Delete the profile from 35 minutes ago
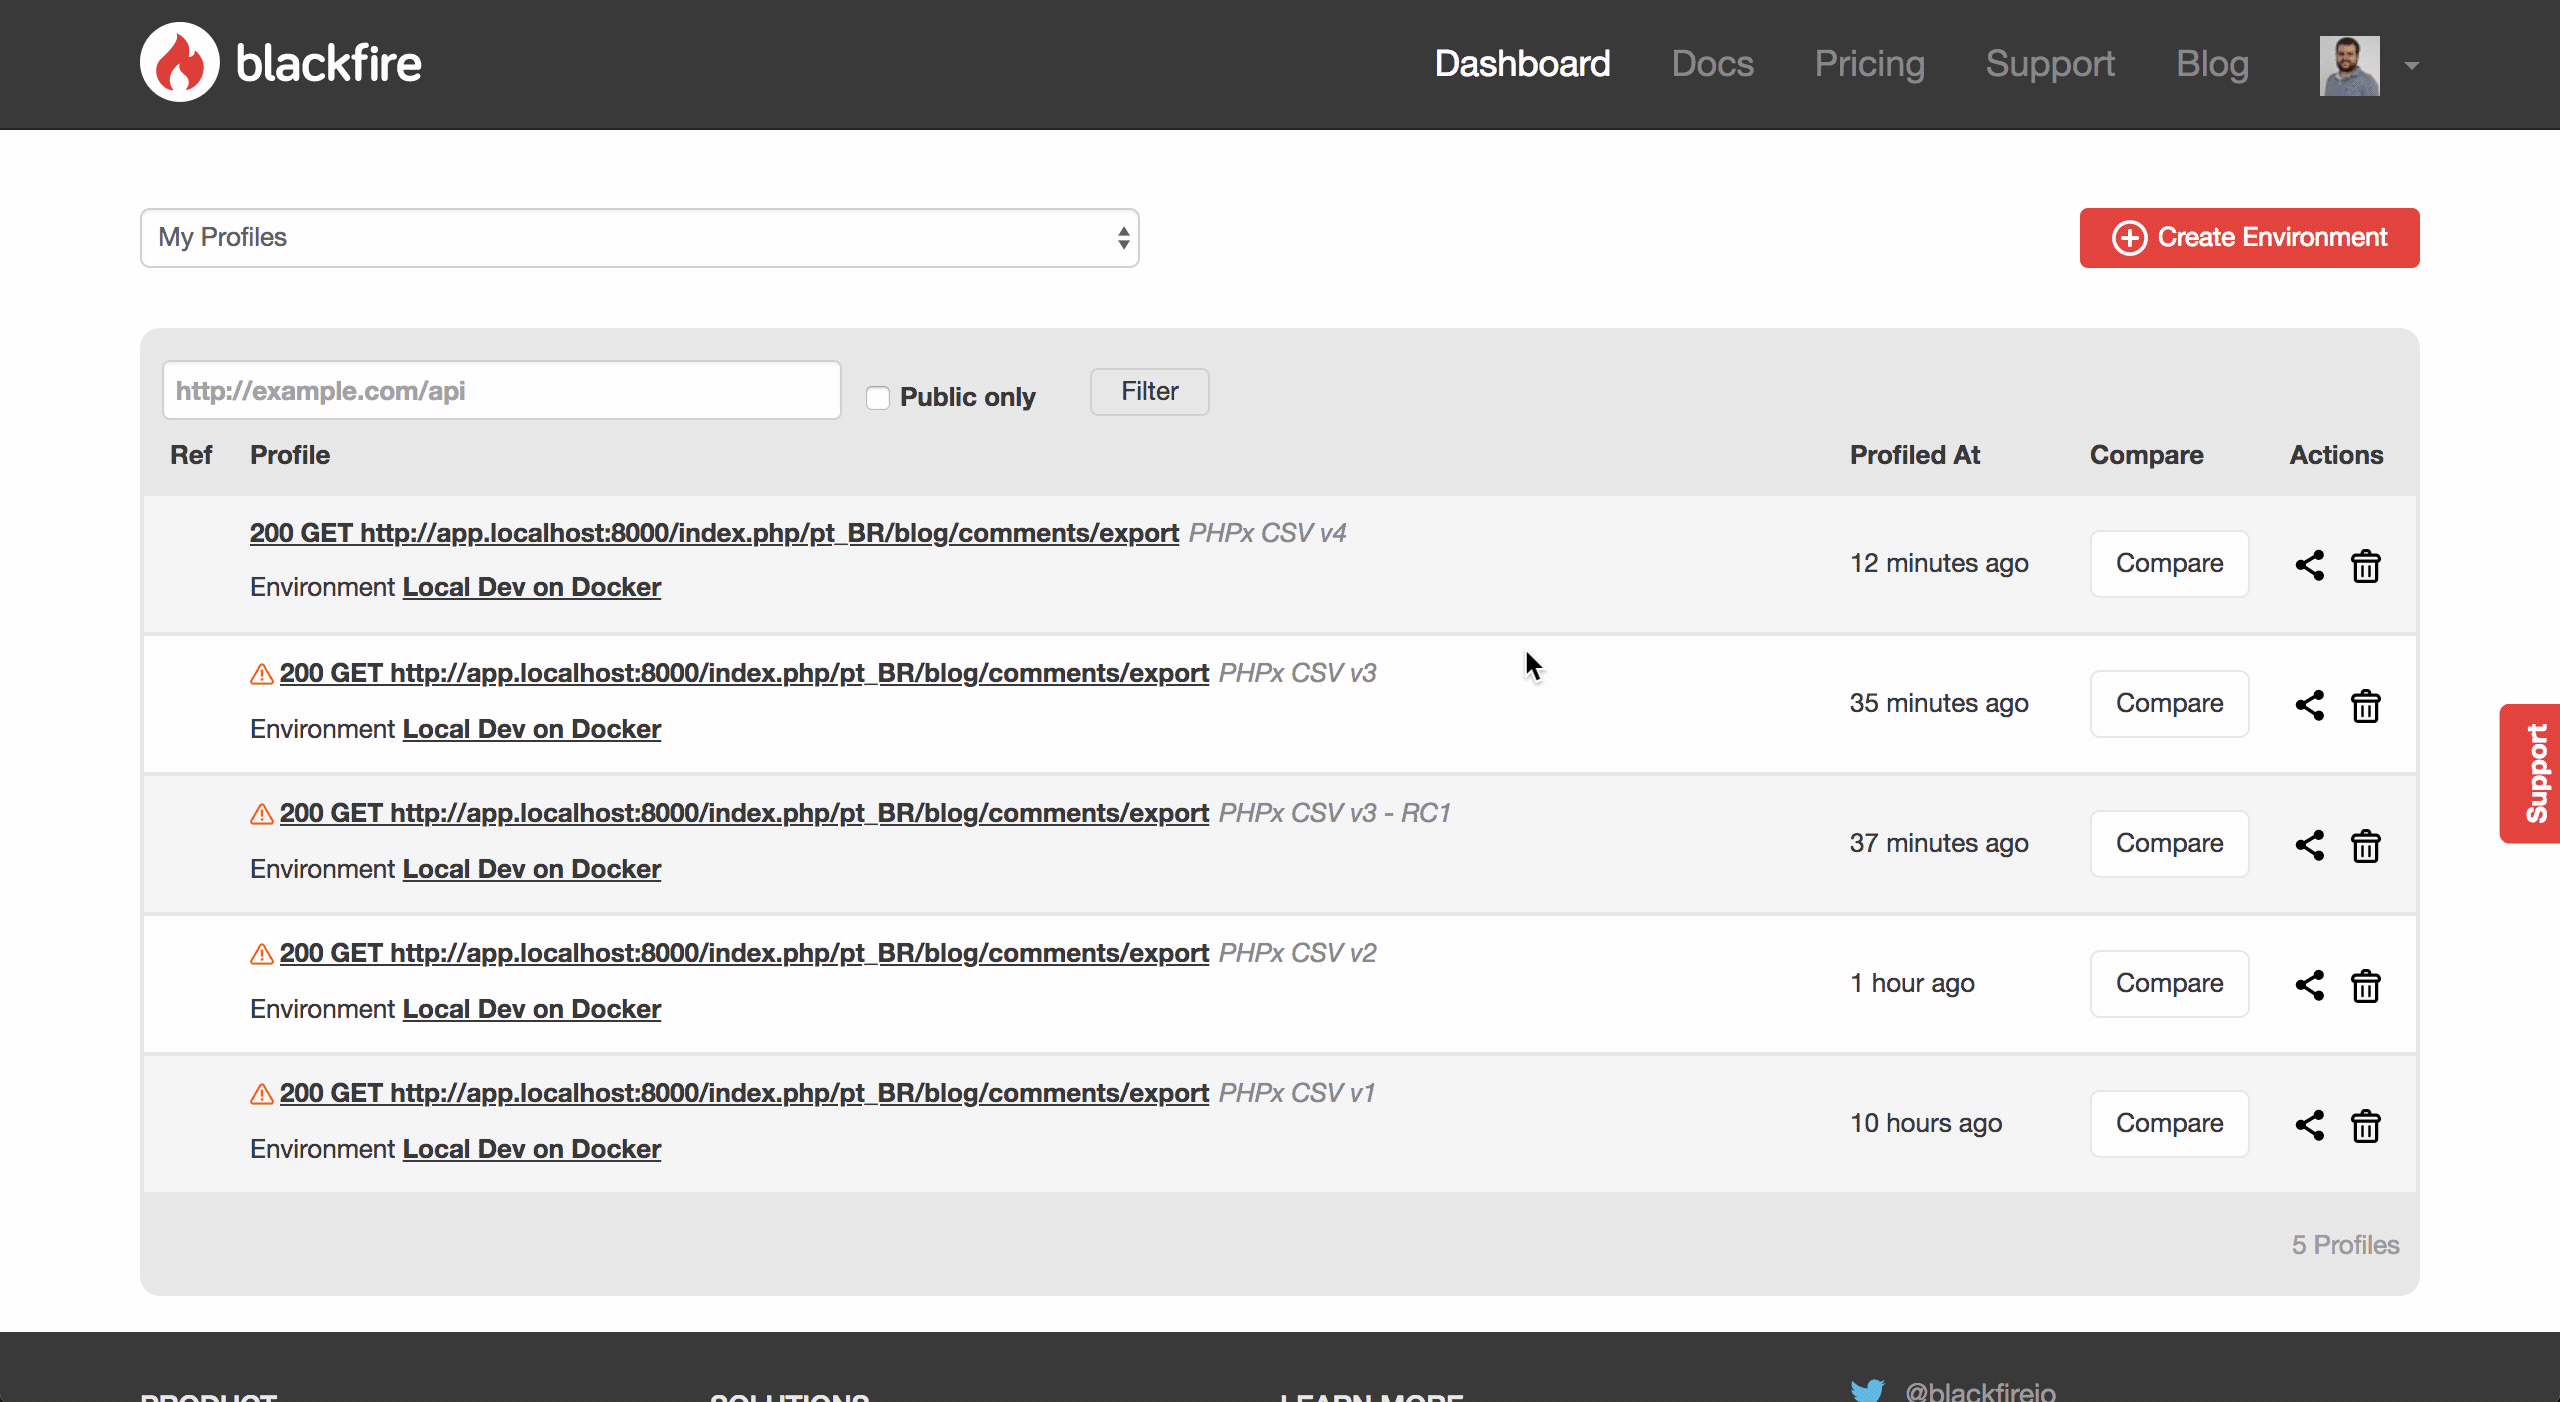This screenshot has width=2560, height=1402. (2365, 705)
